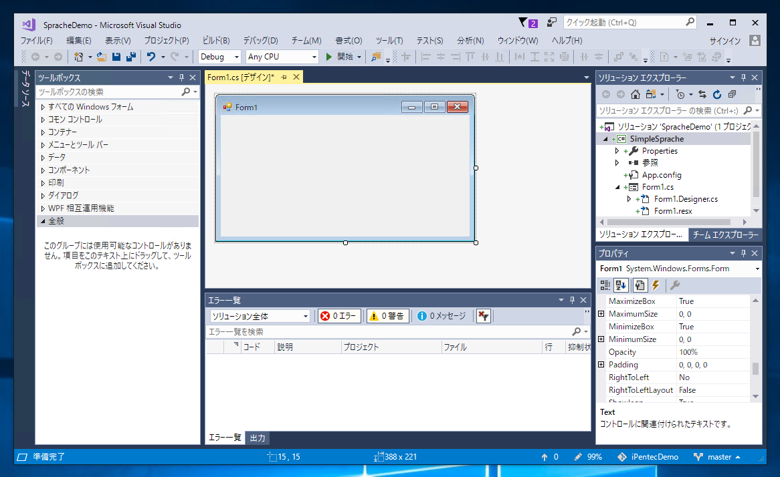The width and height of the screenshot is (780, 477).
Task: Click the Find in Files toolbar icon
Action: click(x=376, y=57)
